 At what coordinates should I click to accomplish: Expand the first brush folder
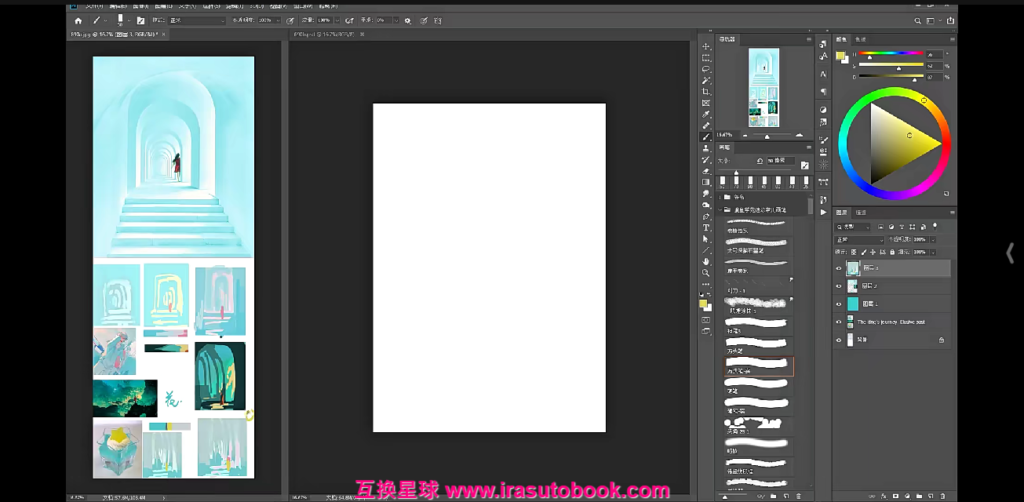click(x=721, y=196)
